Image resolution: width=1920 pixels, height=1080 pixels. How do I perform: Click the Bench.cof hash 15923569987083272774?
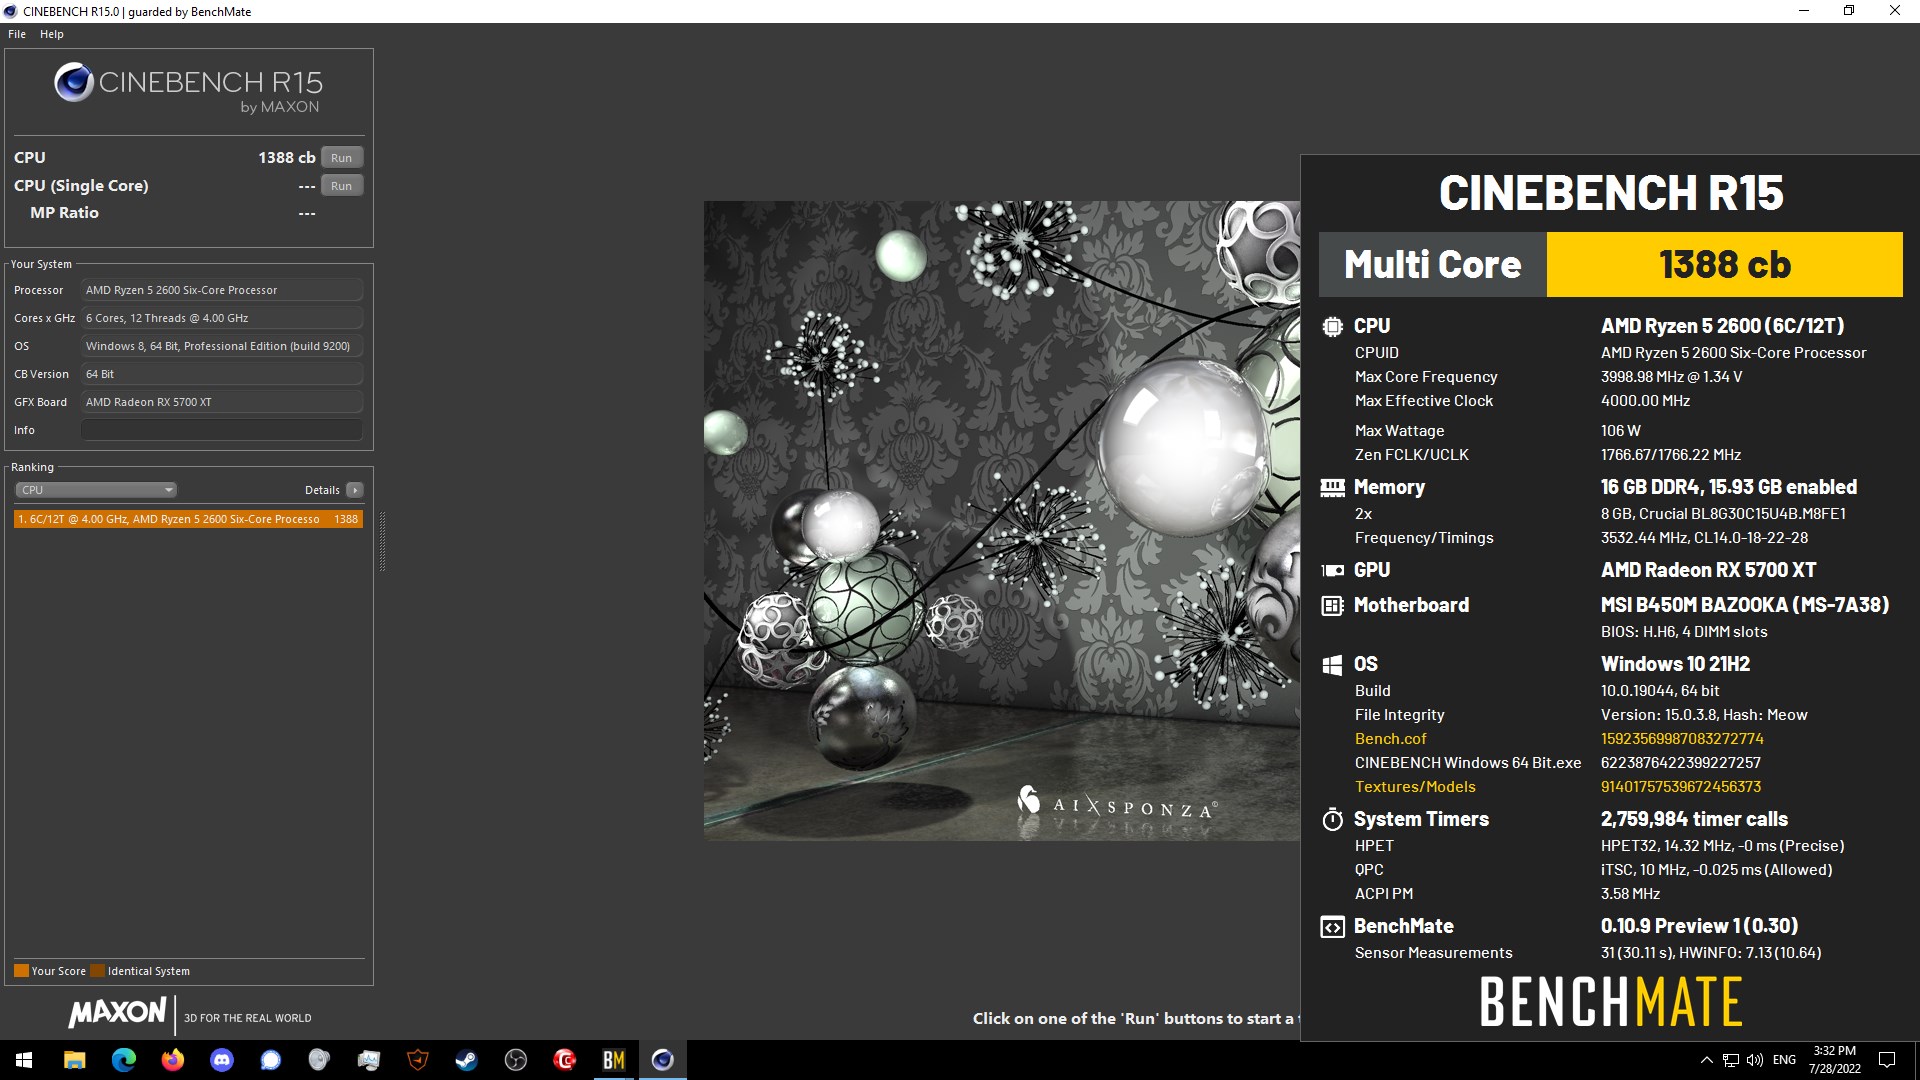point(1682,739)
